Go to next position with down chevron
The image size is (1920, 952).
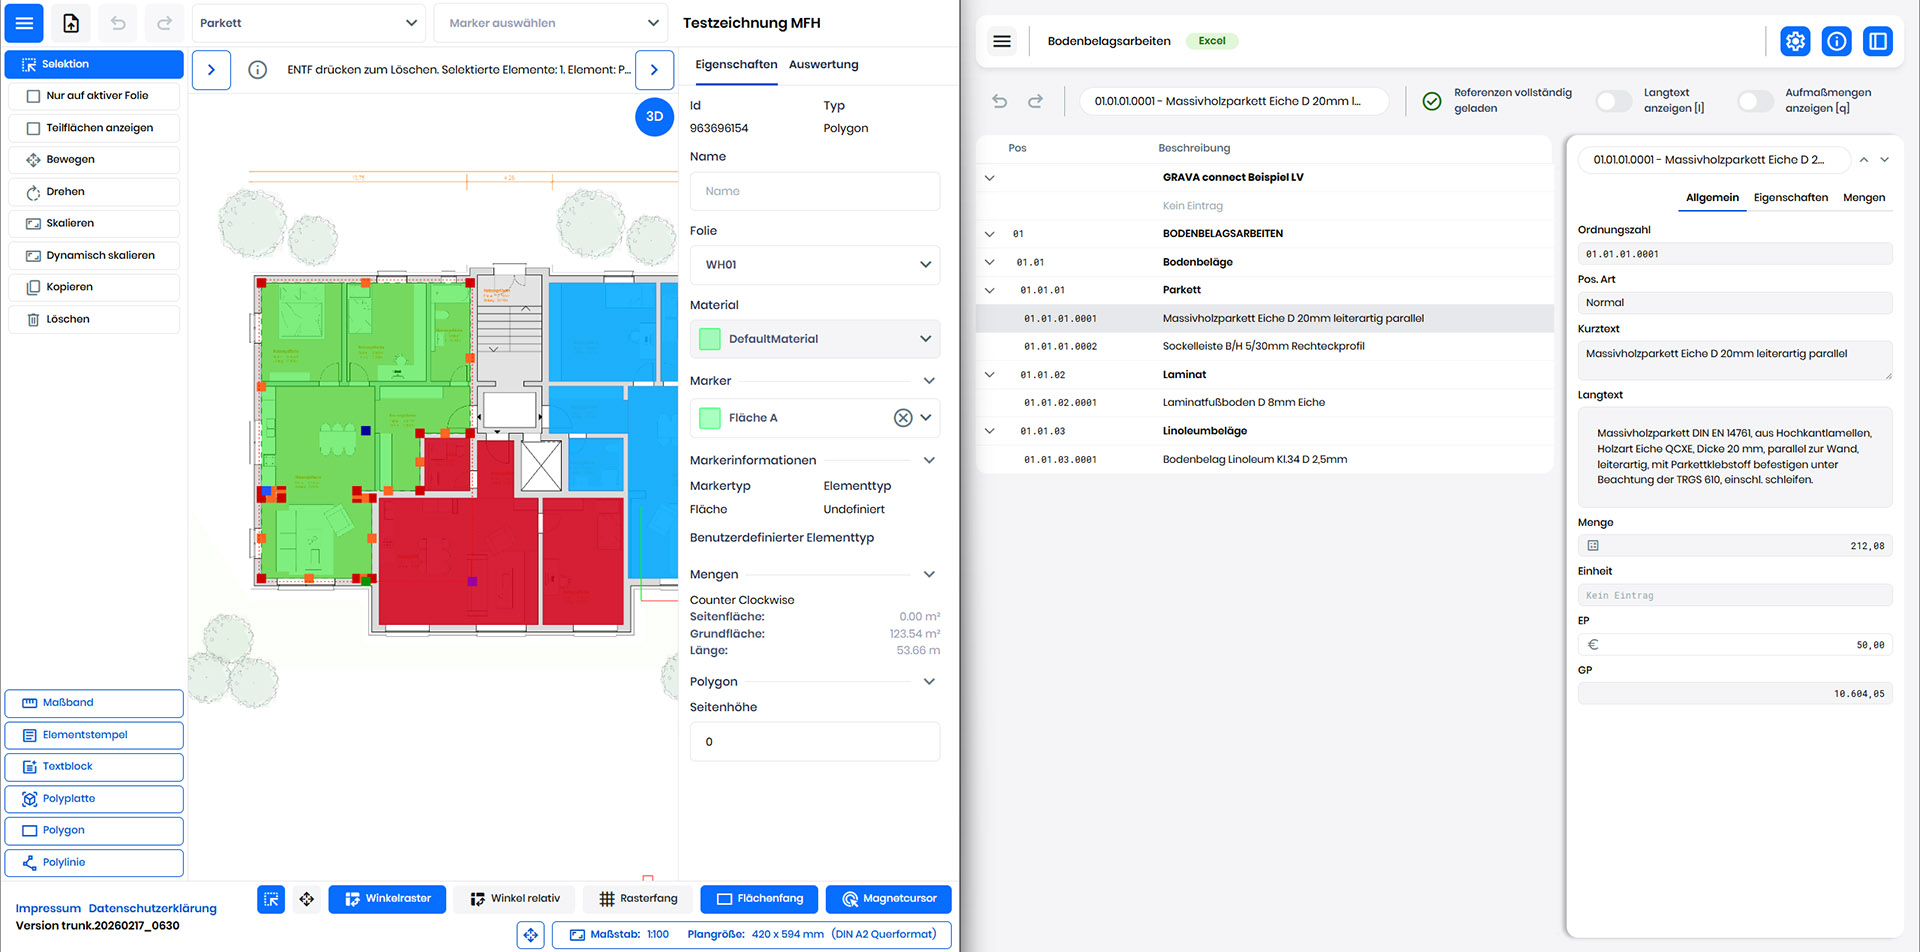1885,160
